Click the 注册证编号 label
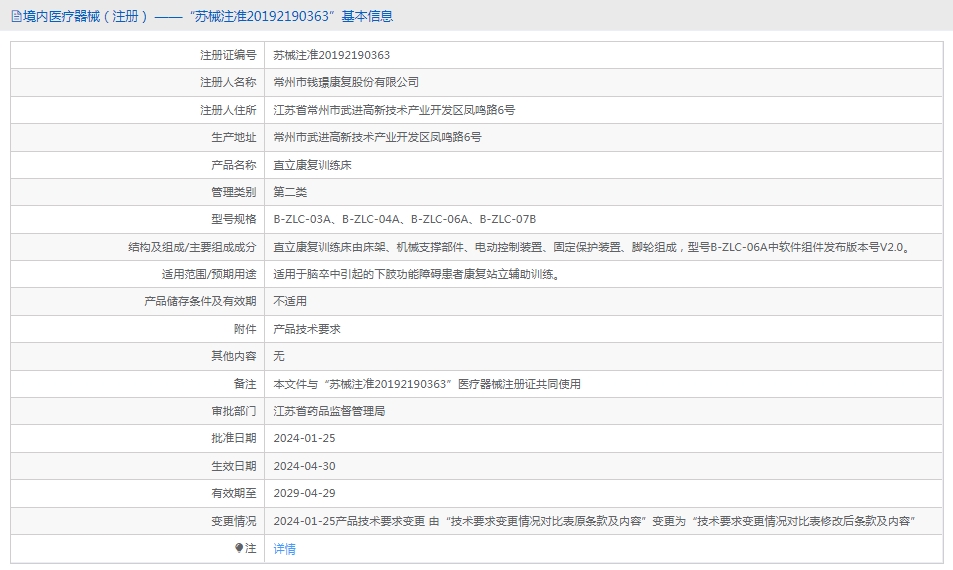This screenshot has width=953, height=570. (x=229, y=55)
